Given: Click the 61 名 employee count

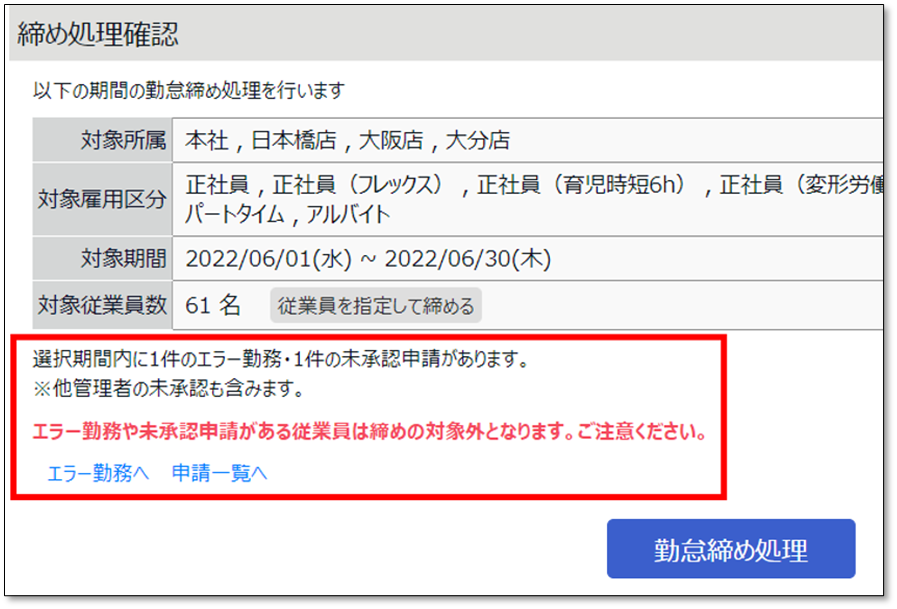Looking at the screenshot, I should pyautogui.click(x=213, y=305).
